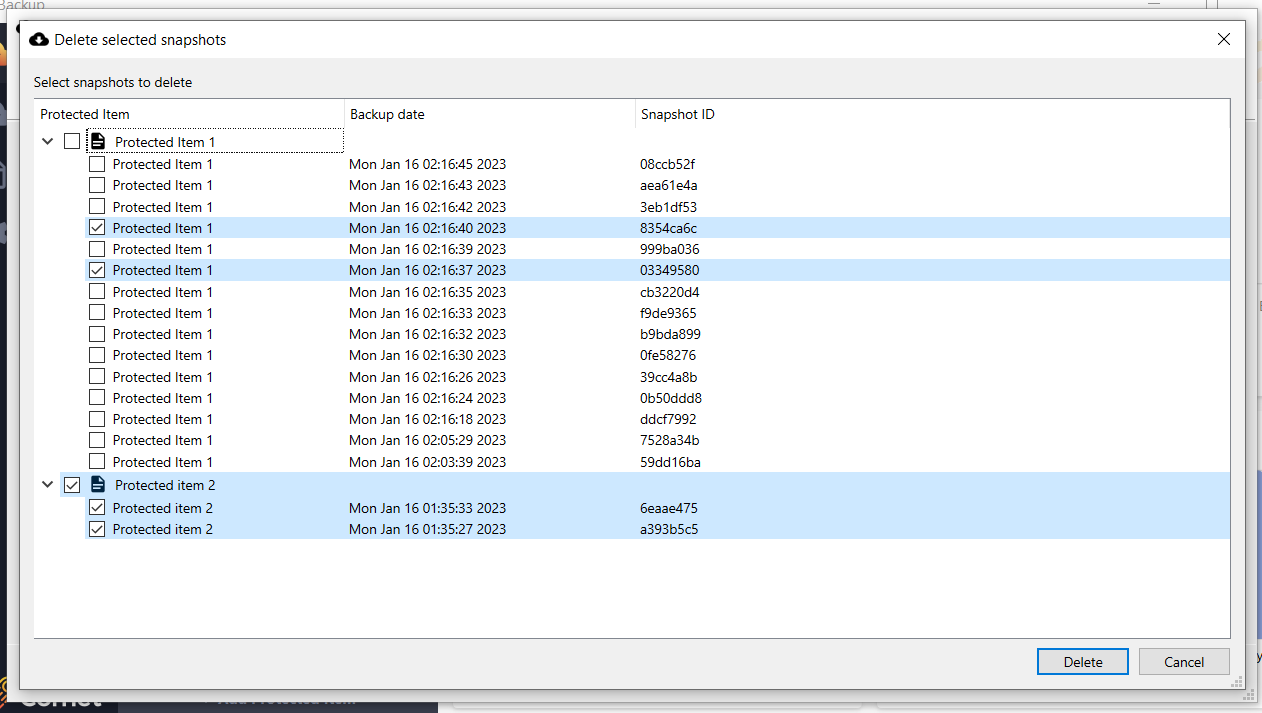Select the snapshot dated Mon Jan 16 02:05:29
Screen dimensions: 1262x713
point(427,440)
